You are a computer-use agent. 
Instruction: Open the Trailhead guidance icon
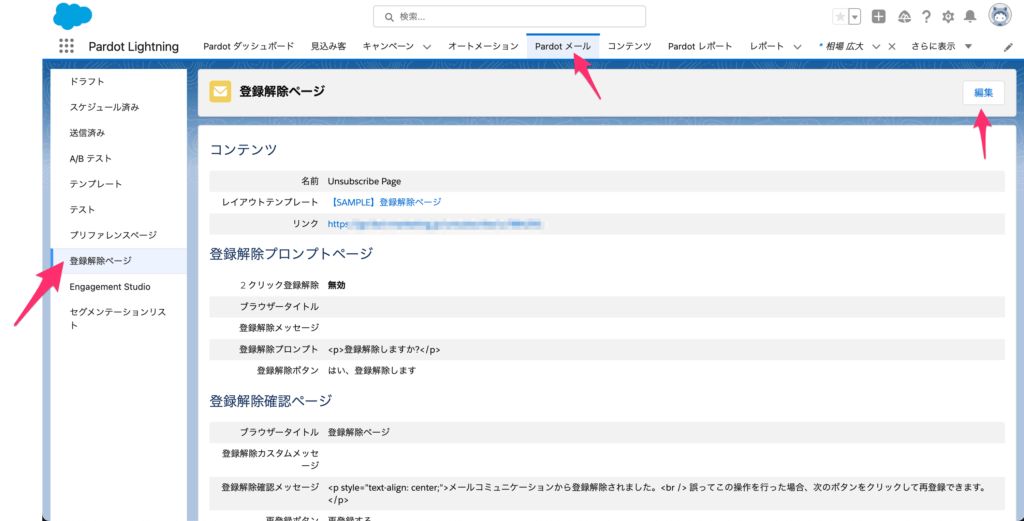pyautogui.click(x=904, y=17)
